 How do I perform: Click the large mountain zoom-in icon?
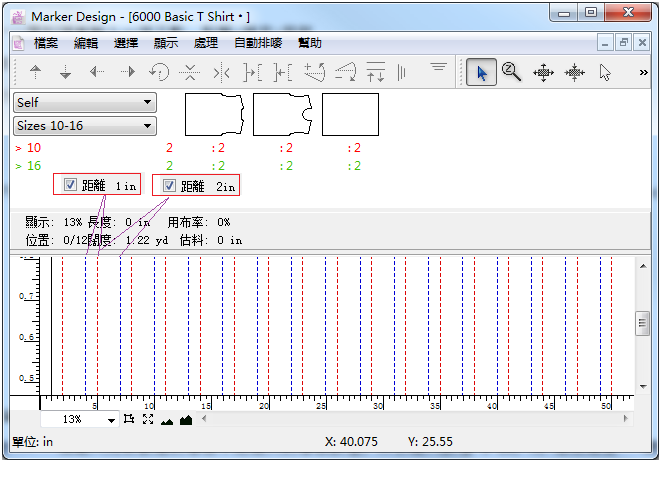[x=186, y=420]
